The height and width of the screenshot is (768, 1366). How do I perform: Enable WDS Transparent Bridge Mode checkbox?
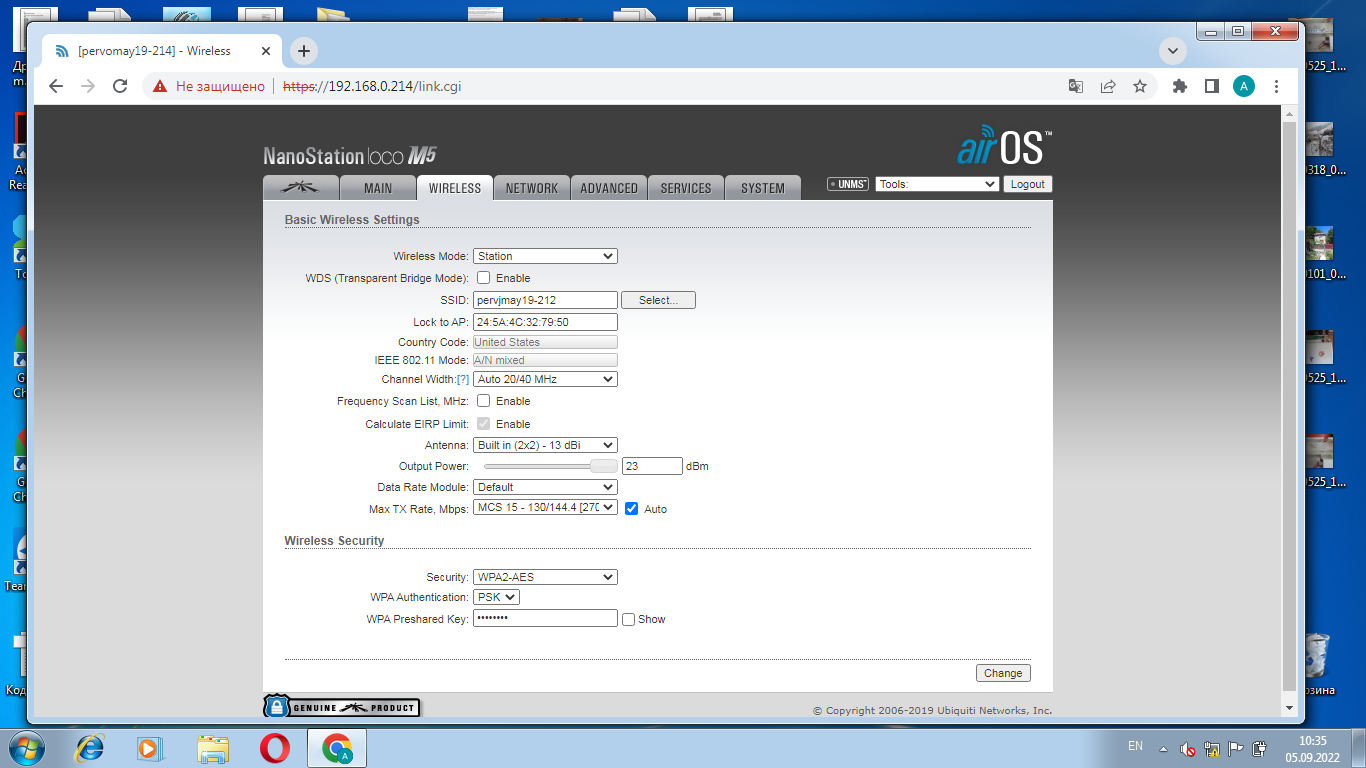483,278
